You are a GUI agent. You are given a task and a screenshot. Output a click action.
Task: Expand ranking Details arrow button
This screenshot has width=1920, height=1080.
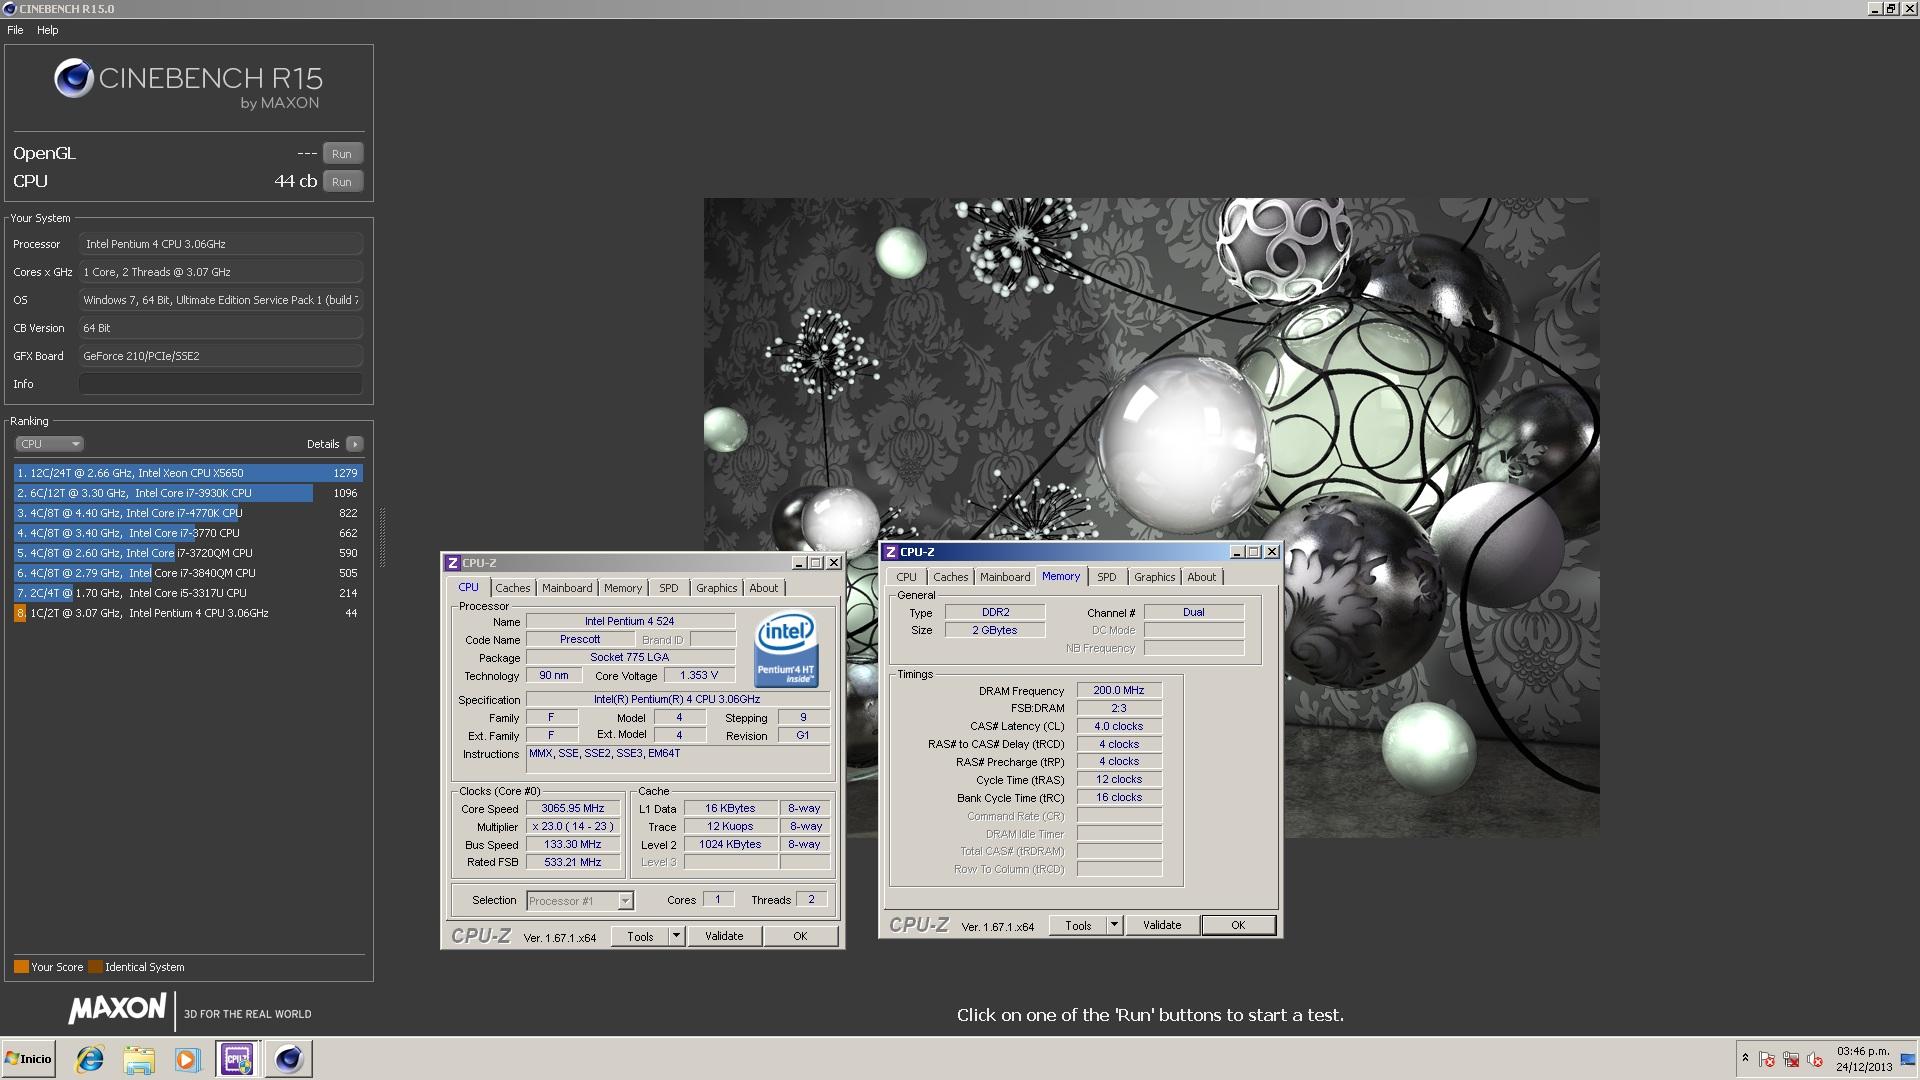point(355,444)
